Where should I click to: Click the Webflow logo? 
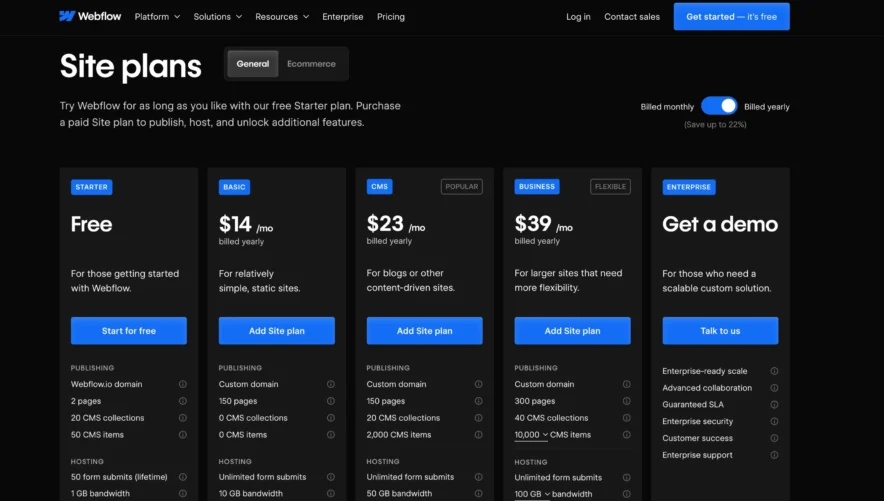90,16
